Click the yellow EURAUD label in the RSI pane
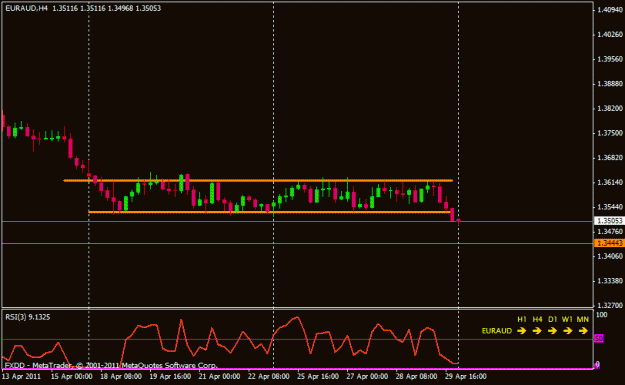 497,331
